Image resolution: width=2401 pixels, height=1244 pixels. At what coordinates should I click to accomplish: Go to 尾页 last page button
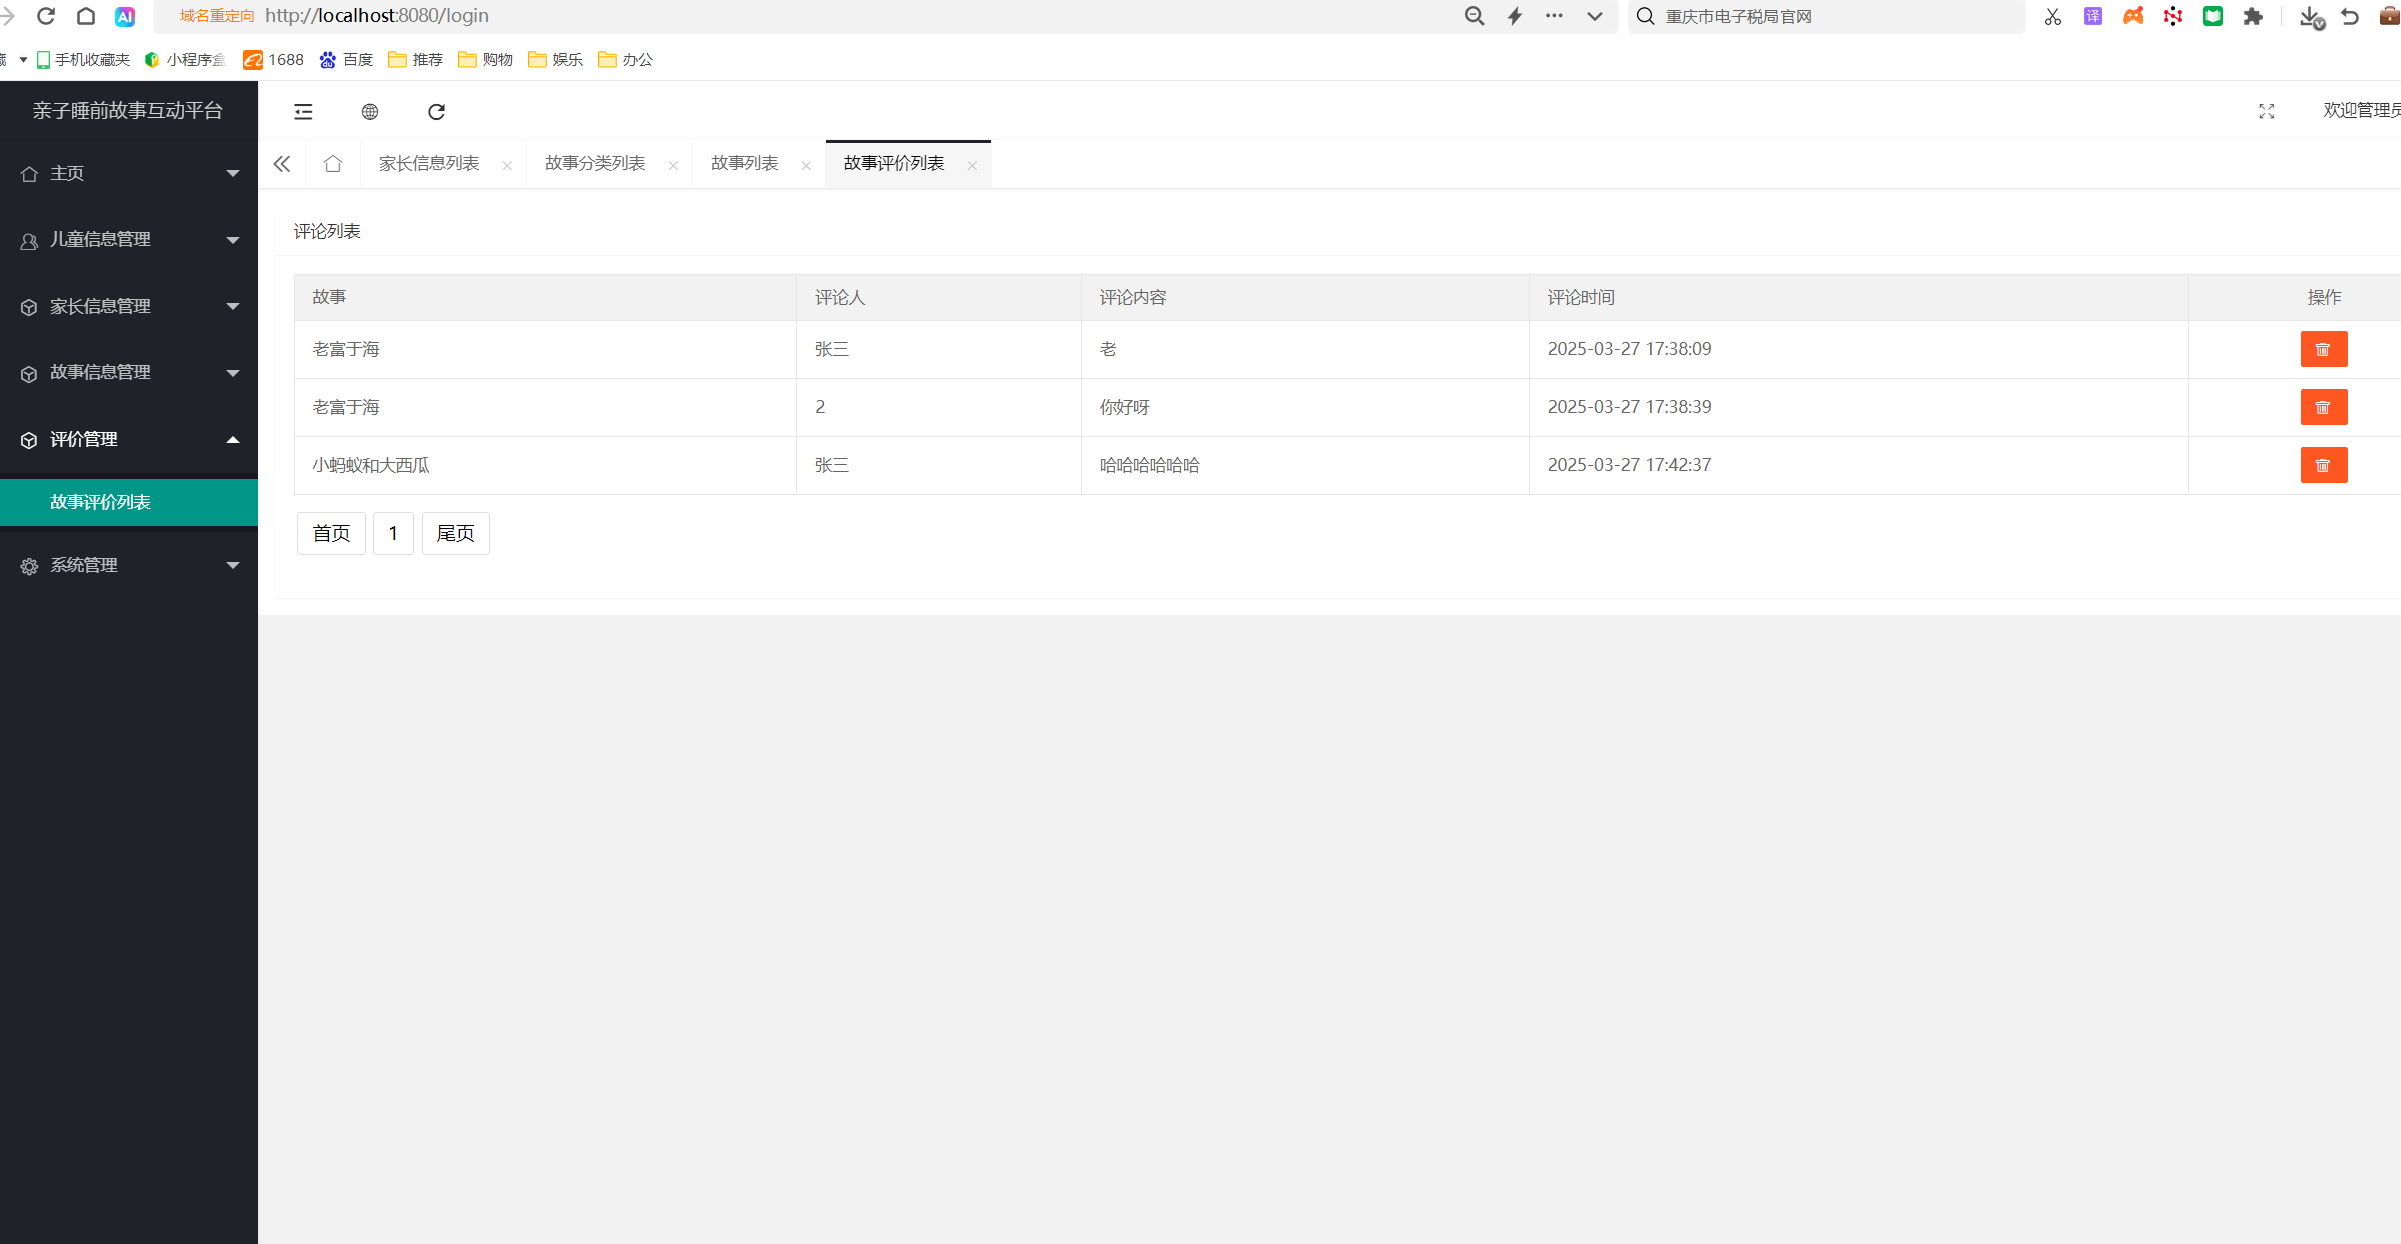[x=455, y=533]
